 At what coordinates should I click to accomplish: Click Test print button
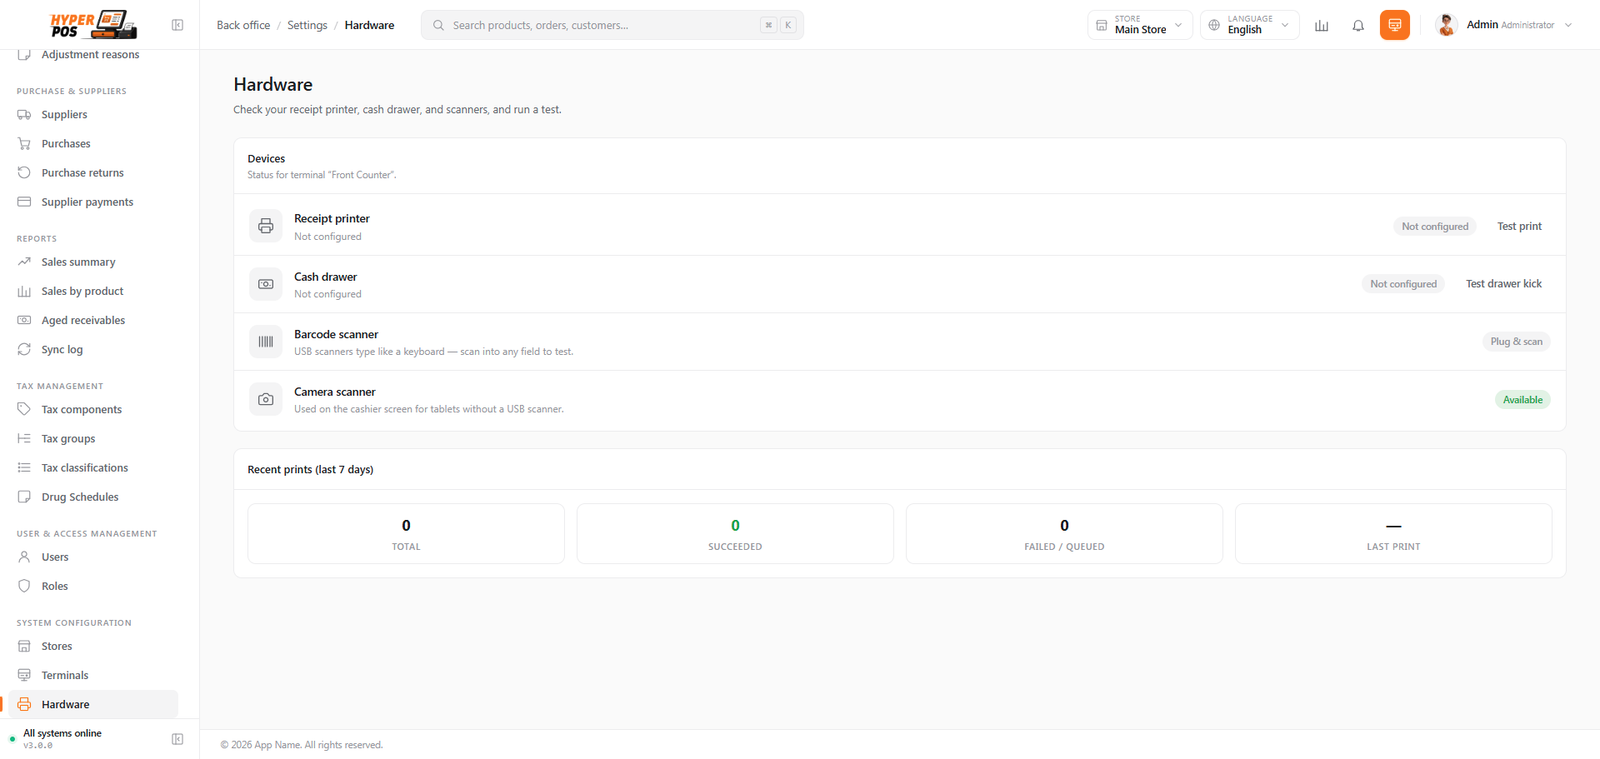pos(1519,226)
